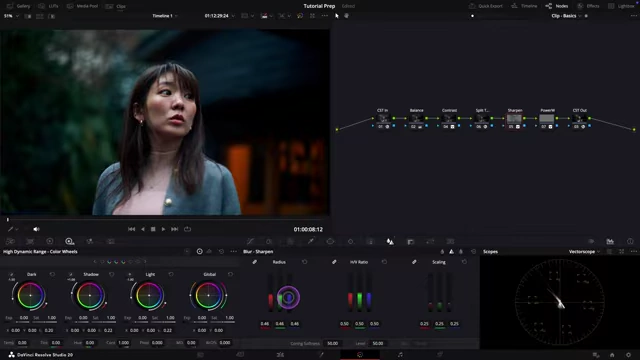Viewport: 640px width, 360px height.
Task: Click the Quick Export button
Action: click(486, 6)
